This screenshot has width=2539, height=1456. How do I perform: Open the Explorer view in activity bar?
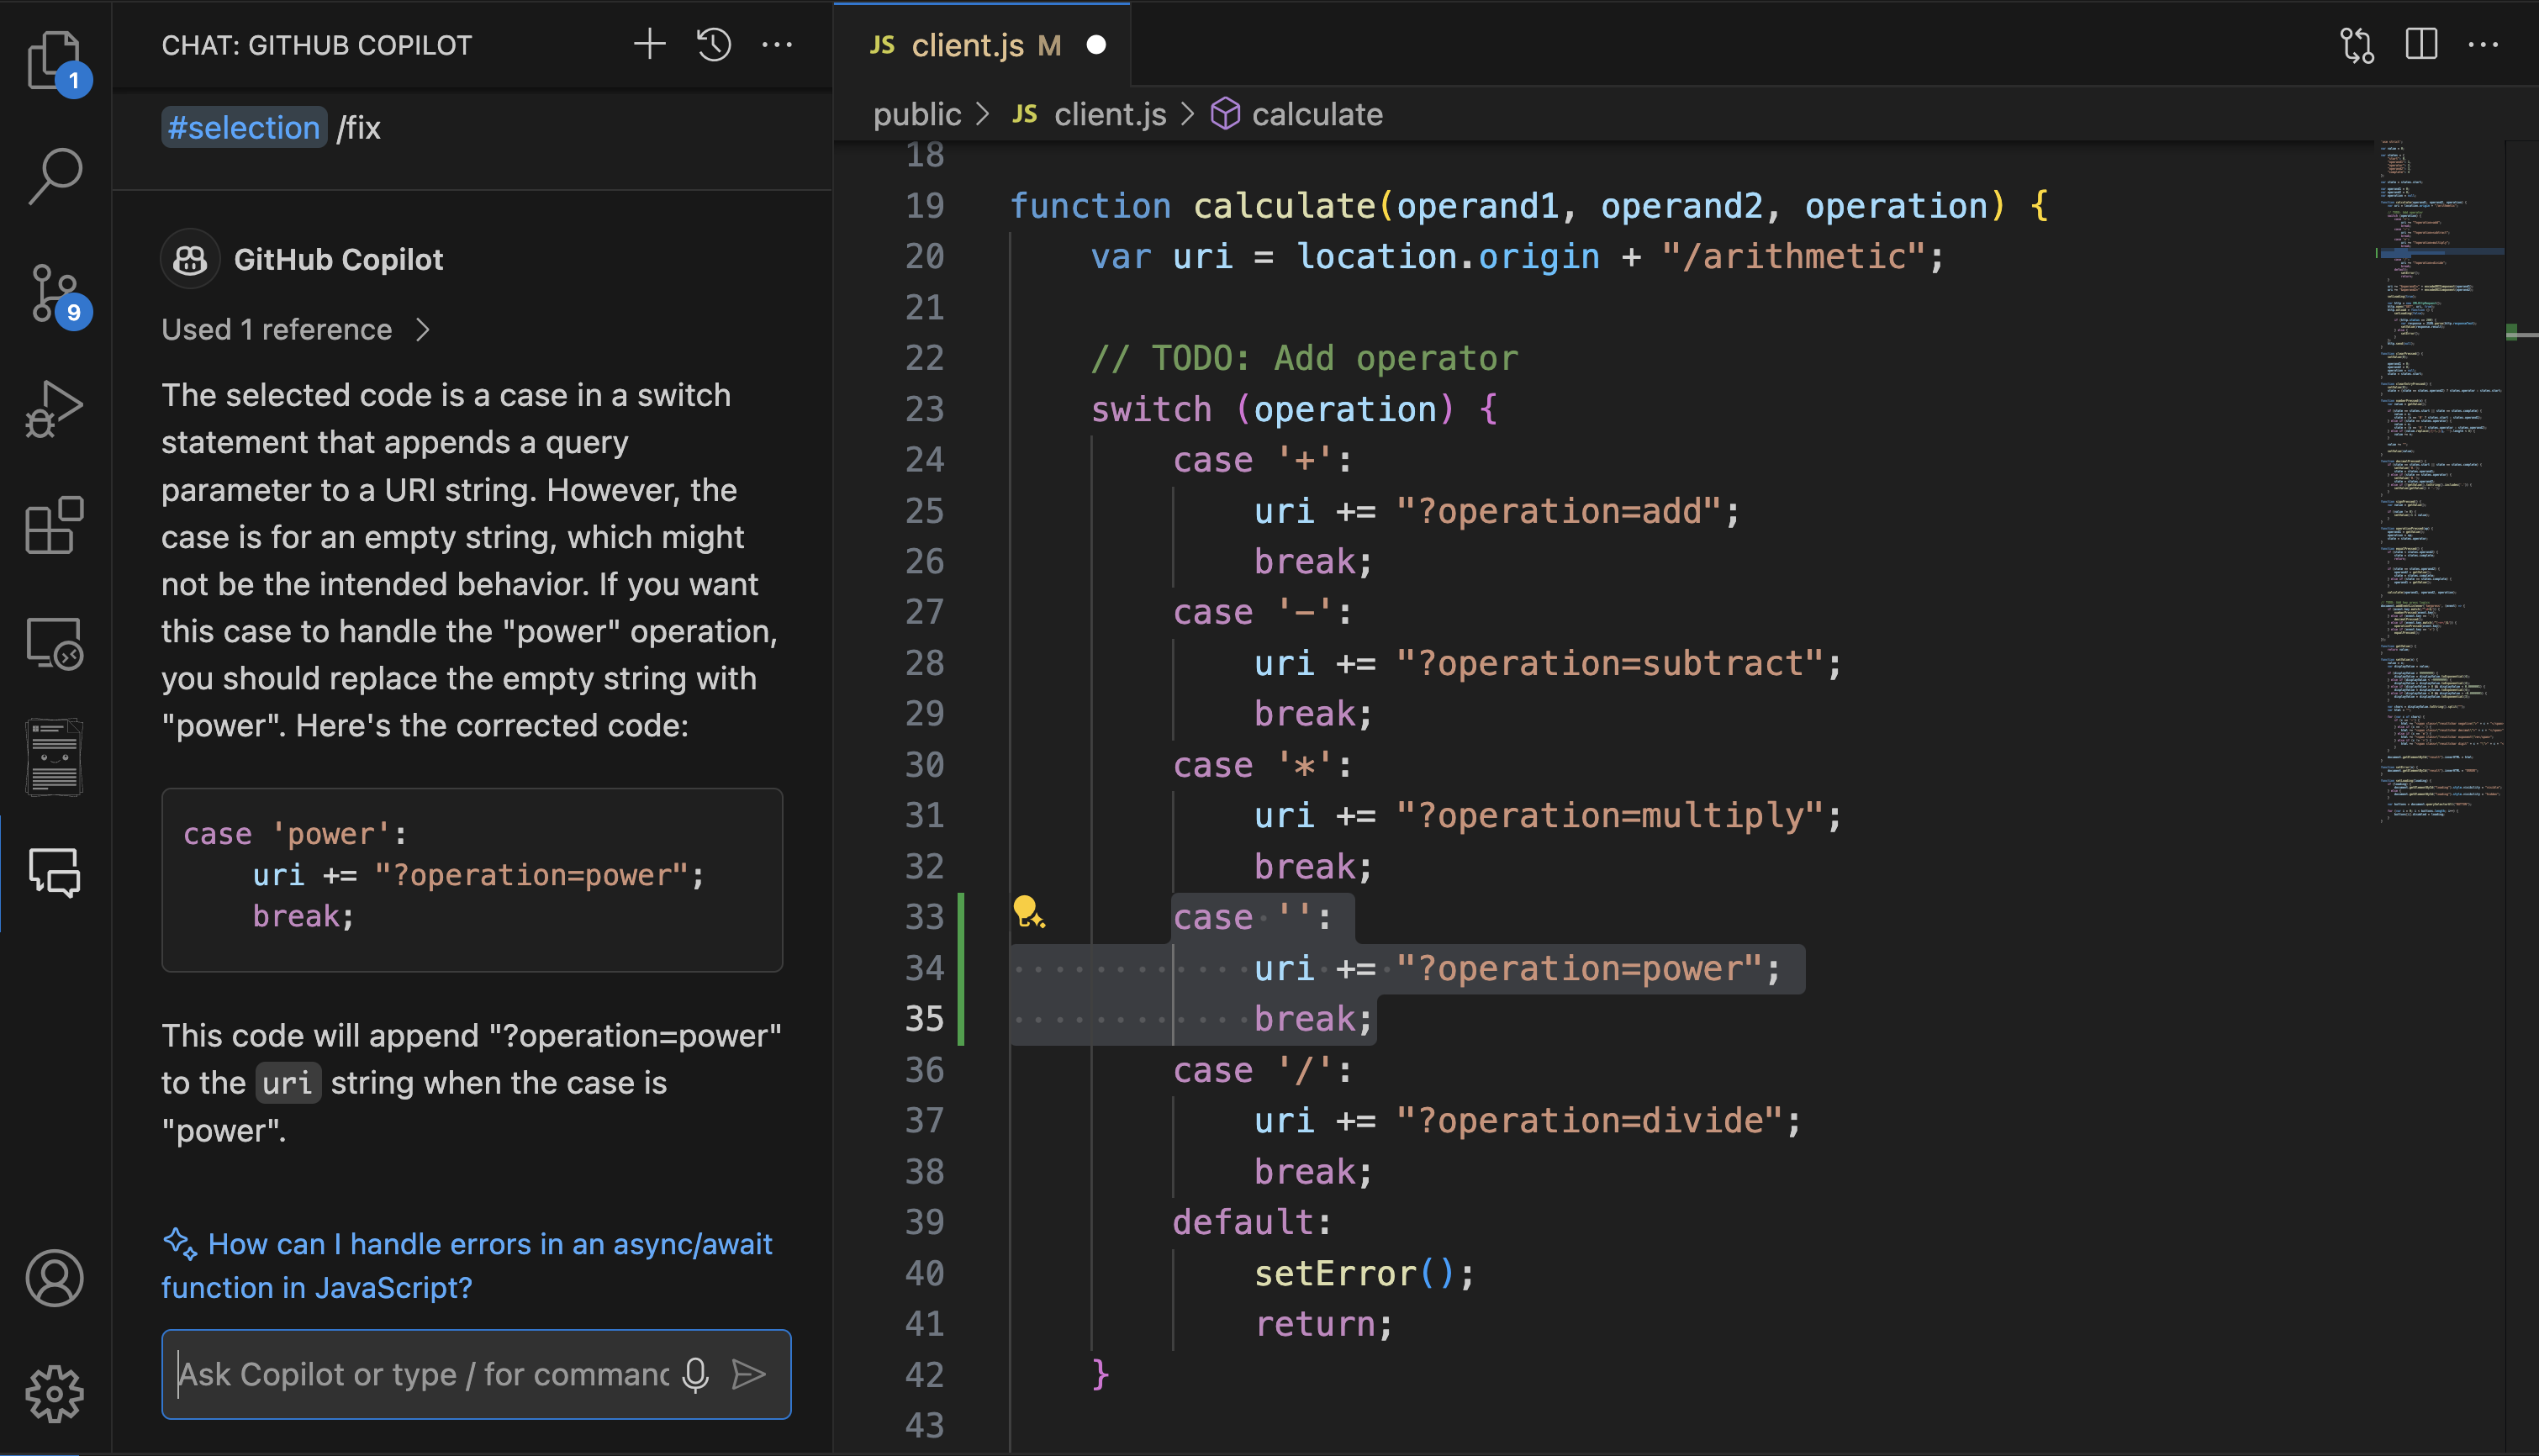tap(54, 60)
